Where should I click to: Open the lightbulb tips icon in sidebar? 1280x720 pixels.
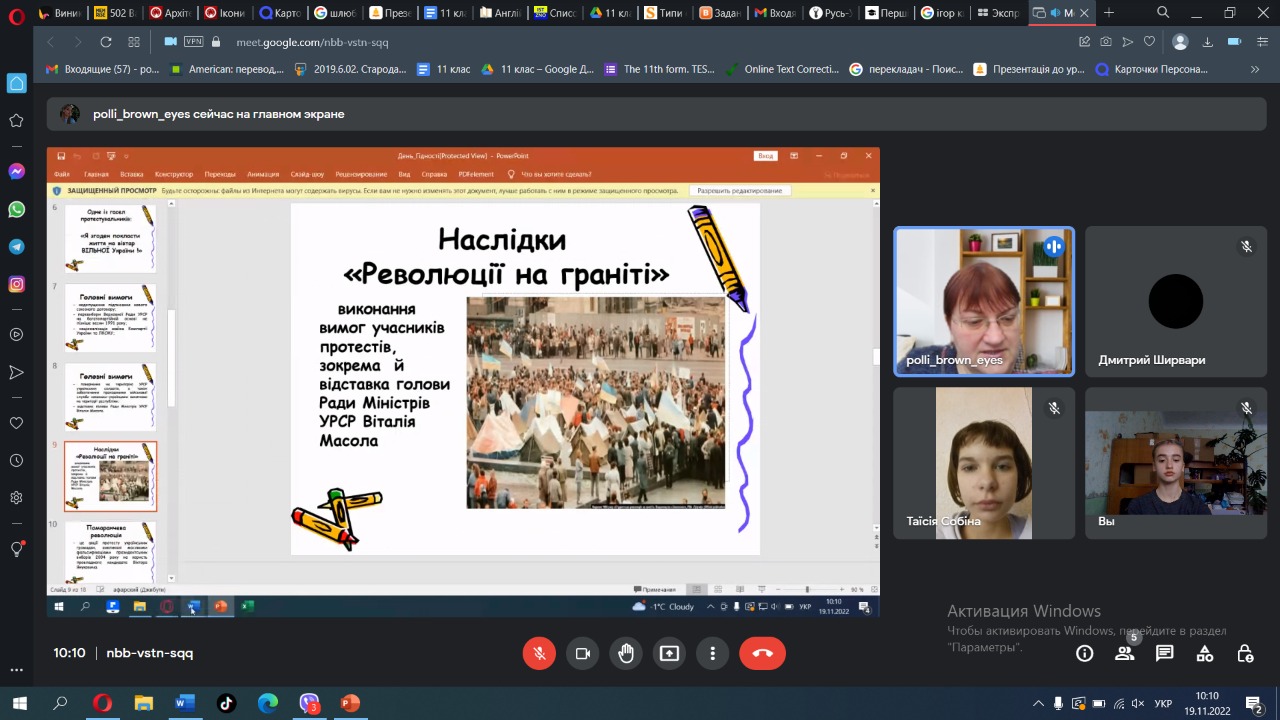point(16,549)
